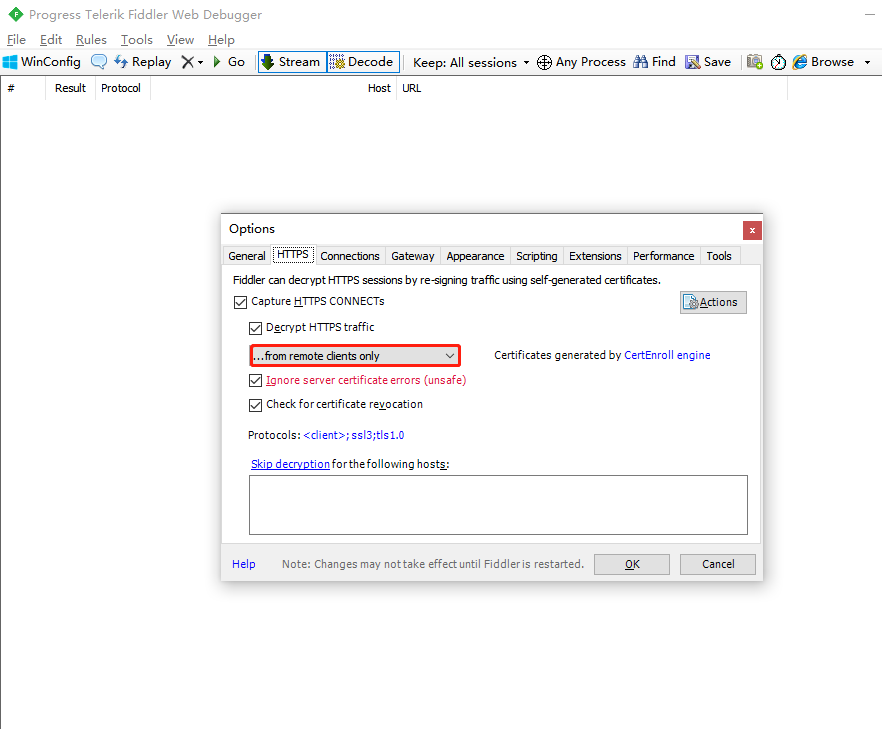Click the protocols link <client>; ssl3;tls1.0
Viewport: 882px width, 729px height.
click(x=353, y=435)
